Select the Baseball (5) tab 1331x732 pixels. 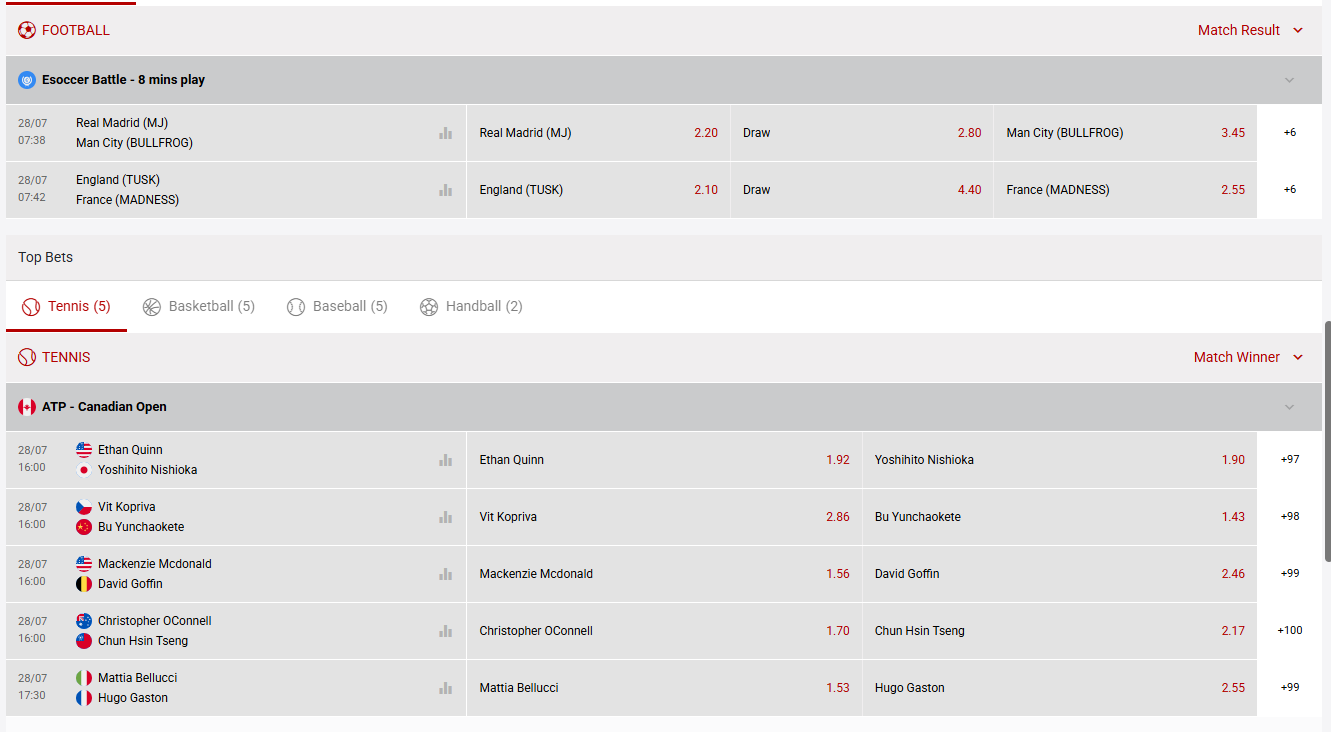click(337, 306)
